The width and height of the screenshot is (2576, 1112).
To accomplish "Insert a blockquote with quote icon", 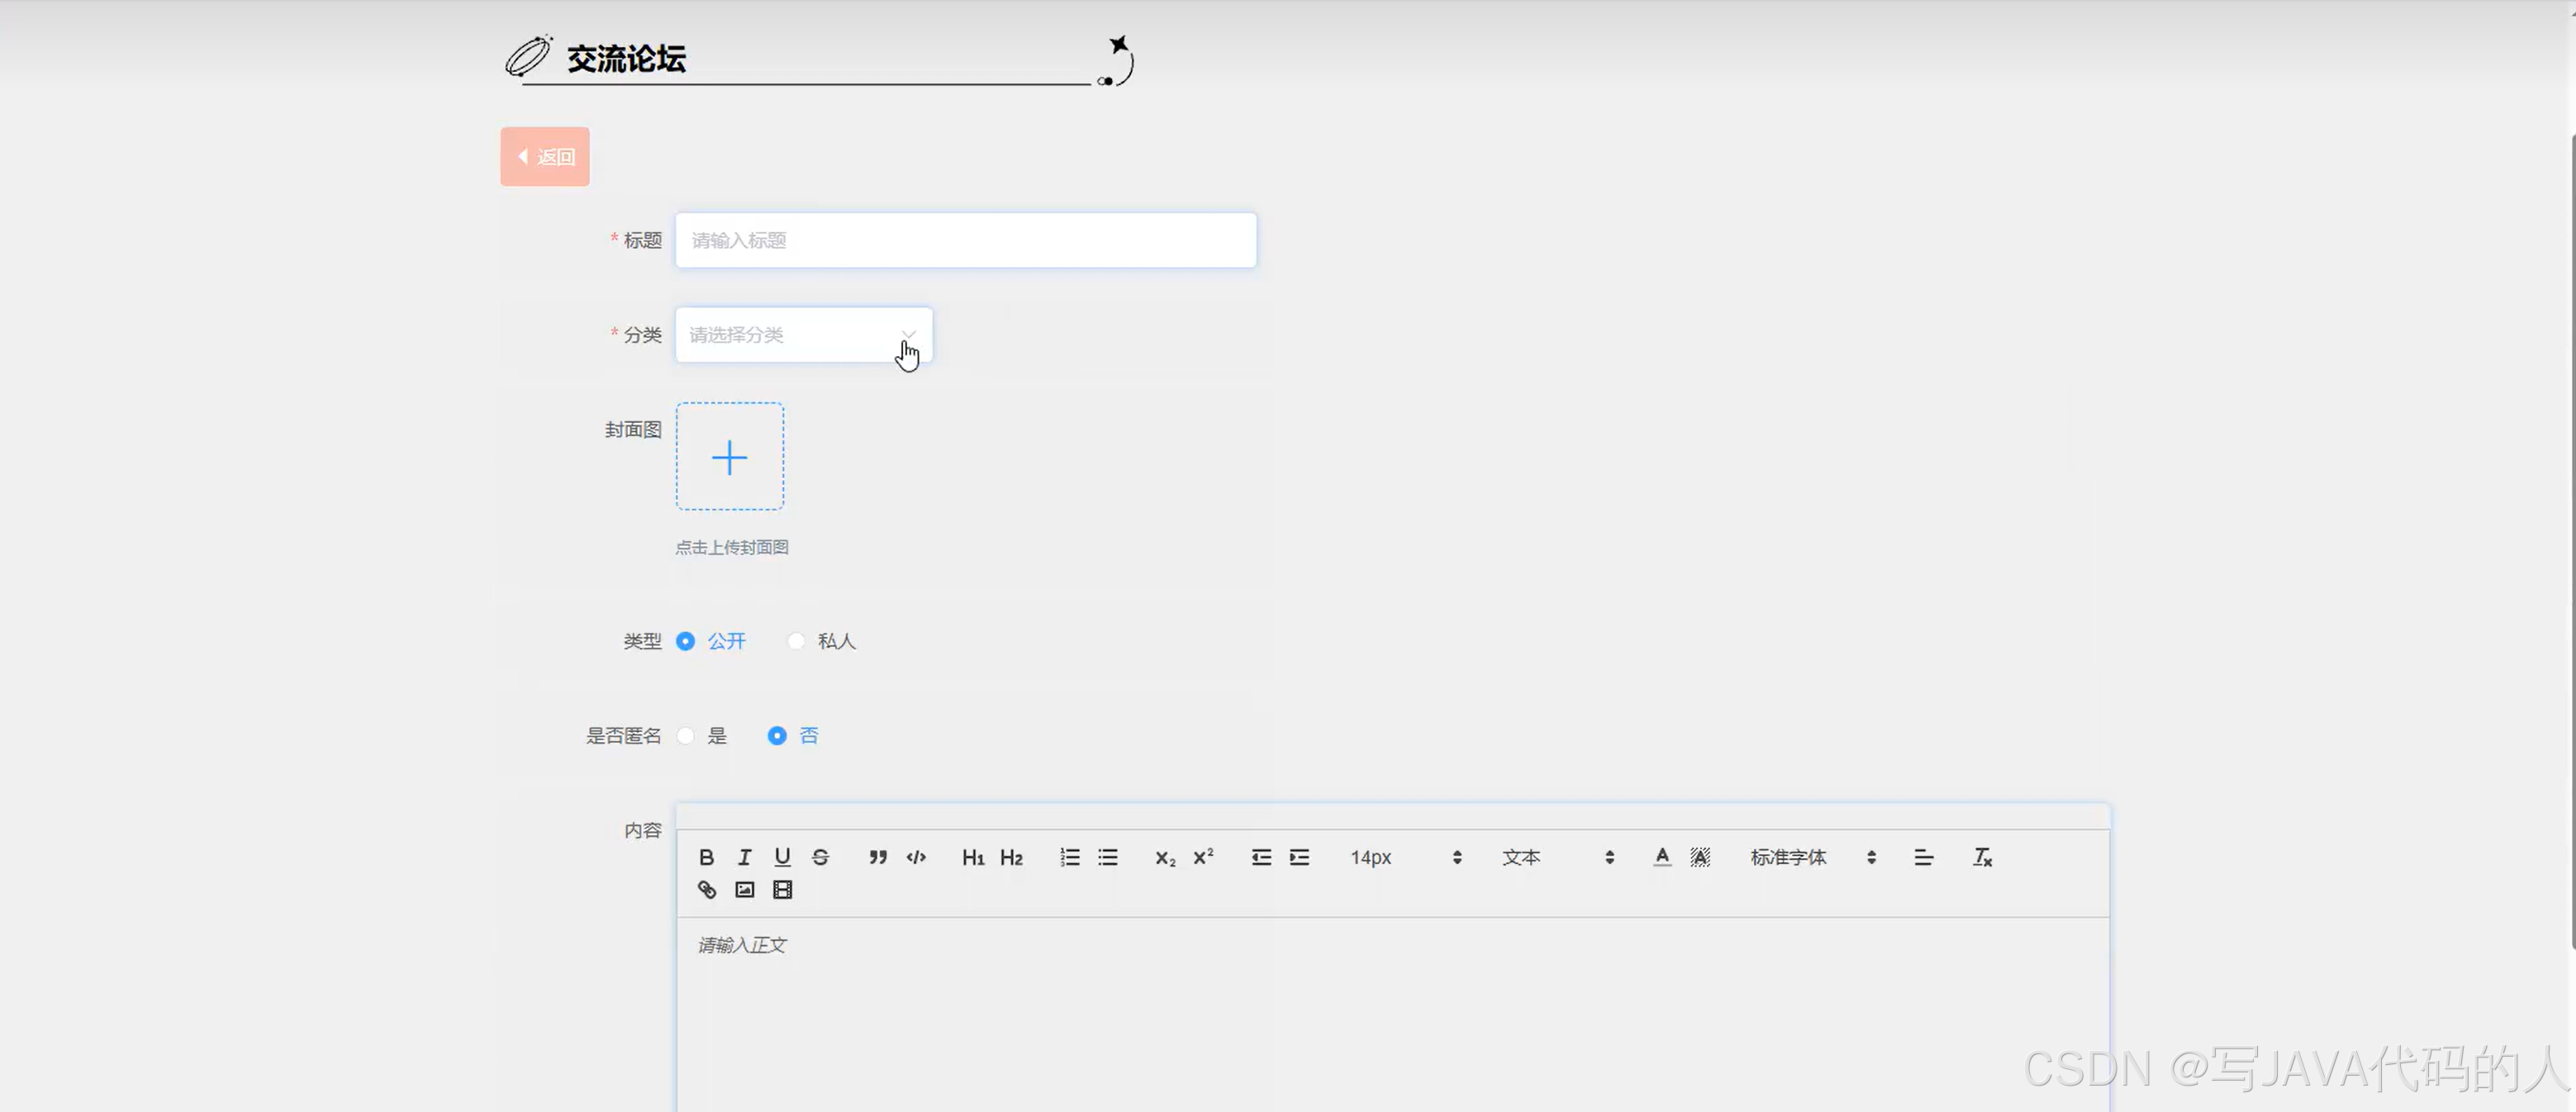I will pyautogui.click(x=877, y=857).
